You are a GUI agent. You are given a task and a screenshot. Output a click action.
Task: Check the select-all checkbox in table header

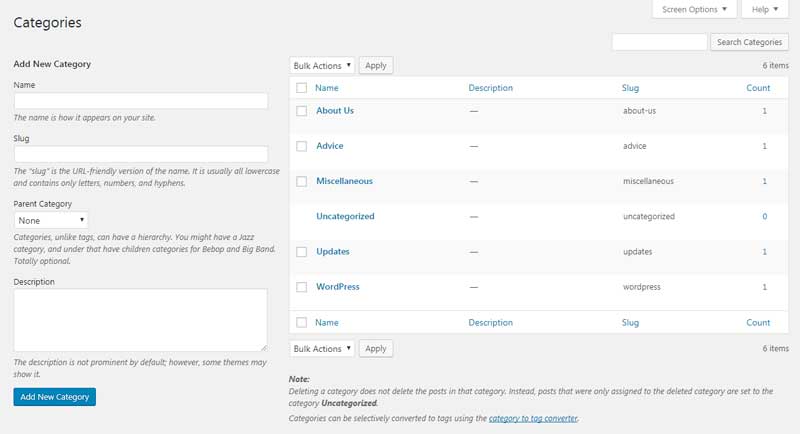(302, 88)
